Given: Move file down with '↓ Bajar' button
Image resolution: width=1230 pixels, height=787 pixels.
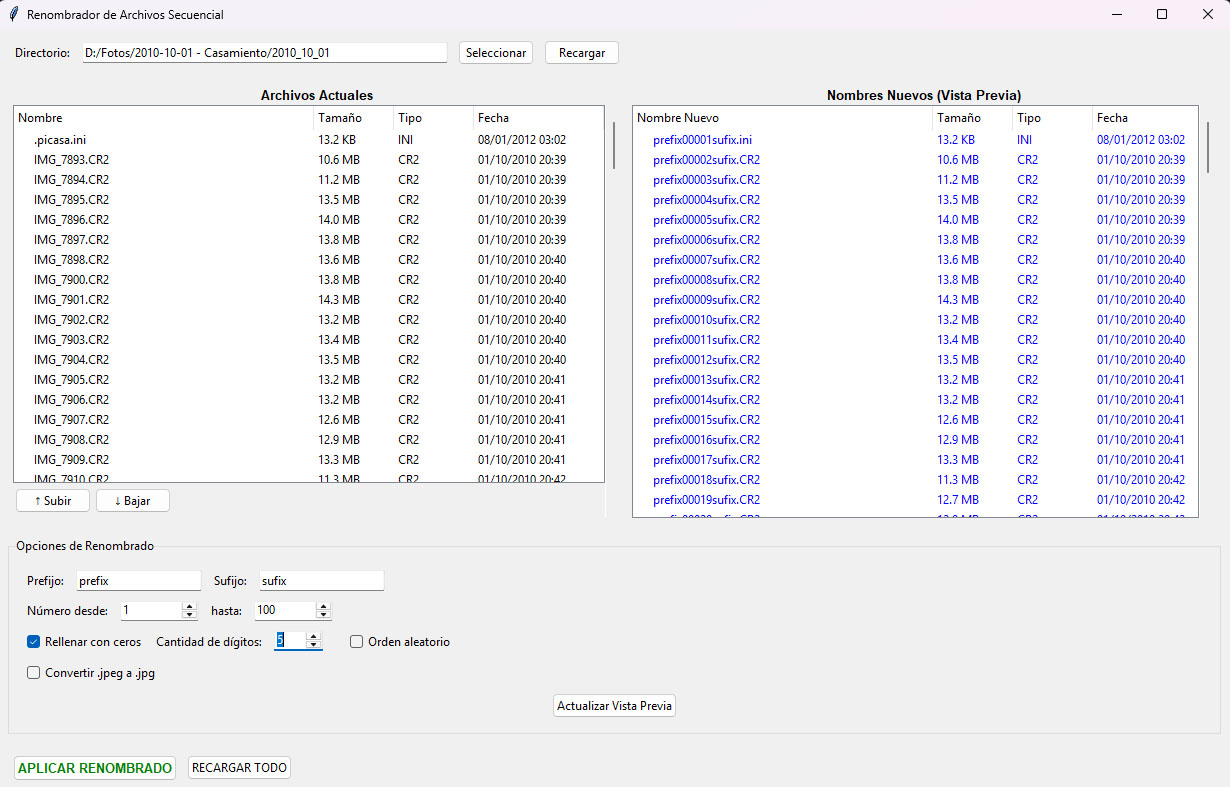Looking at the screenshot, I should (133, 501).
